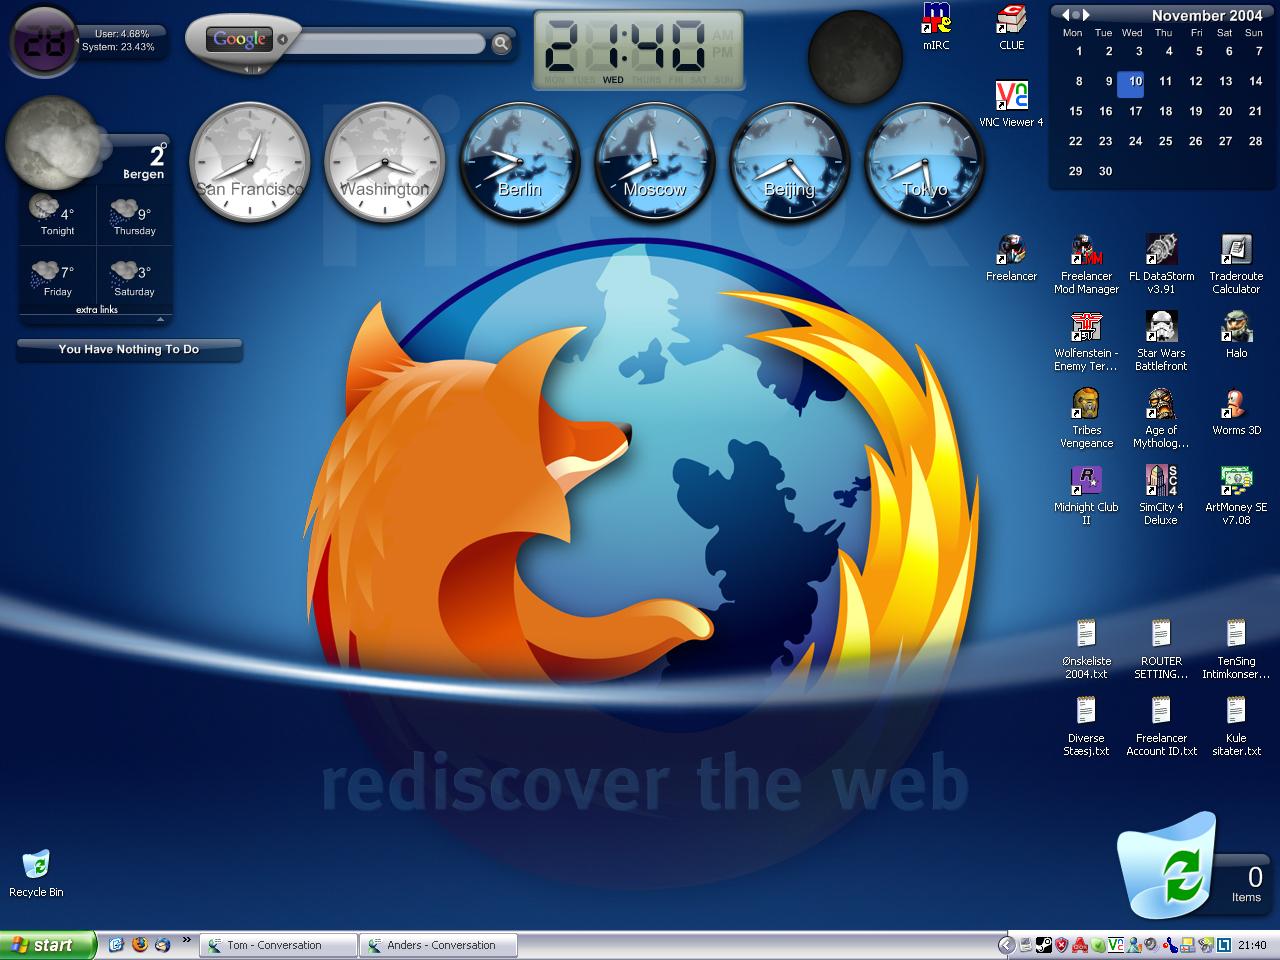
Task: Select Ønskeliste 2004.txt file
Action: pos(1086,649)
